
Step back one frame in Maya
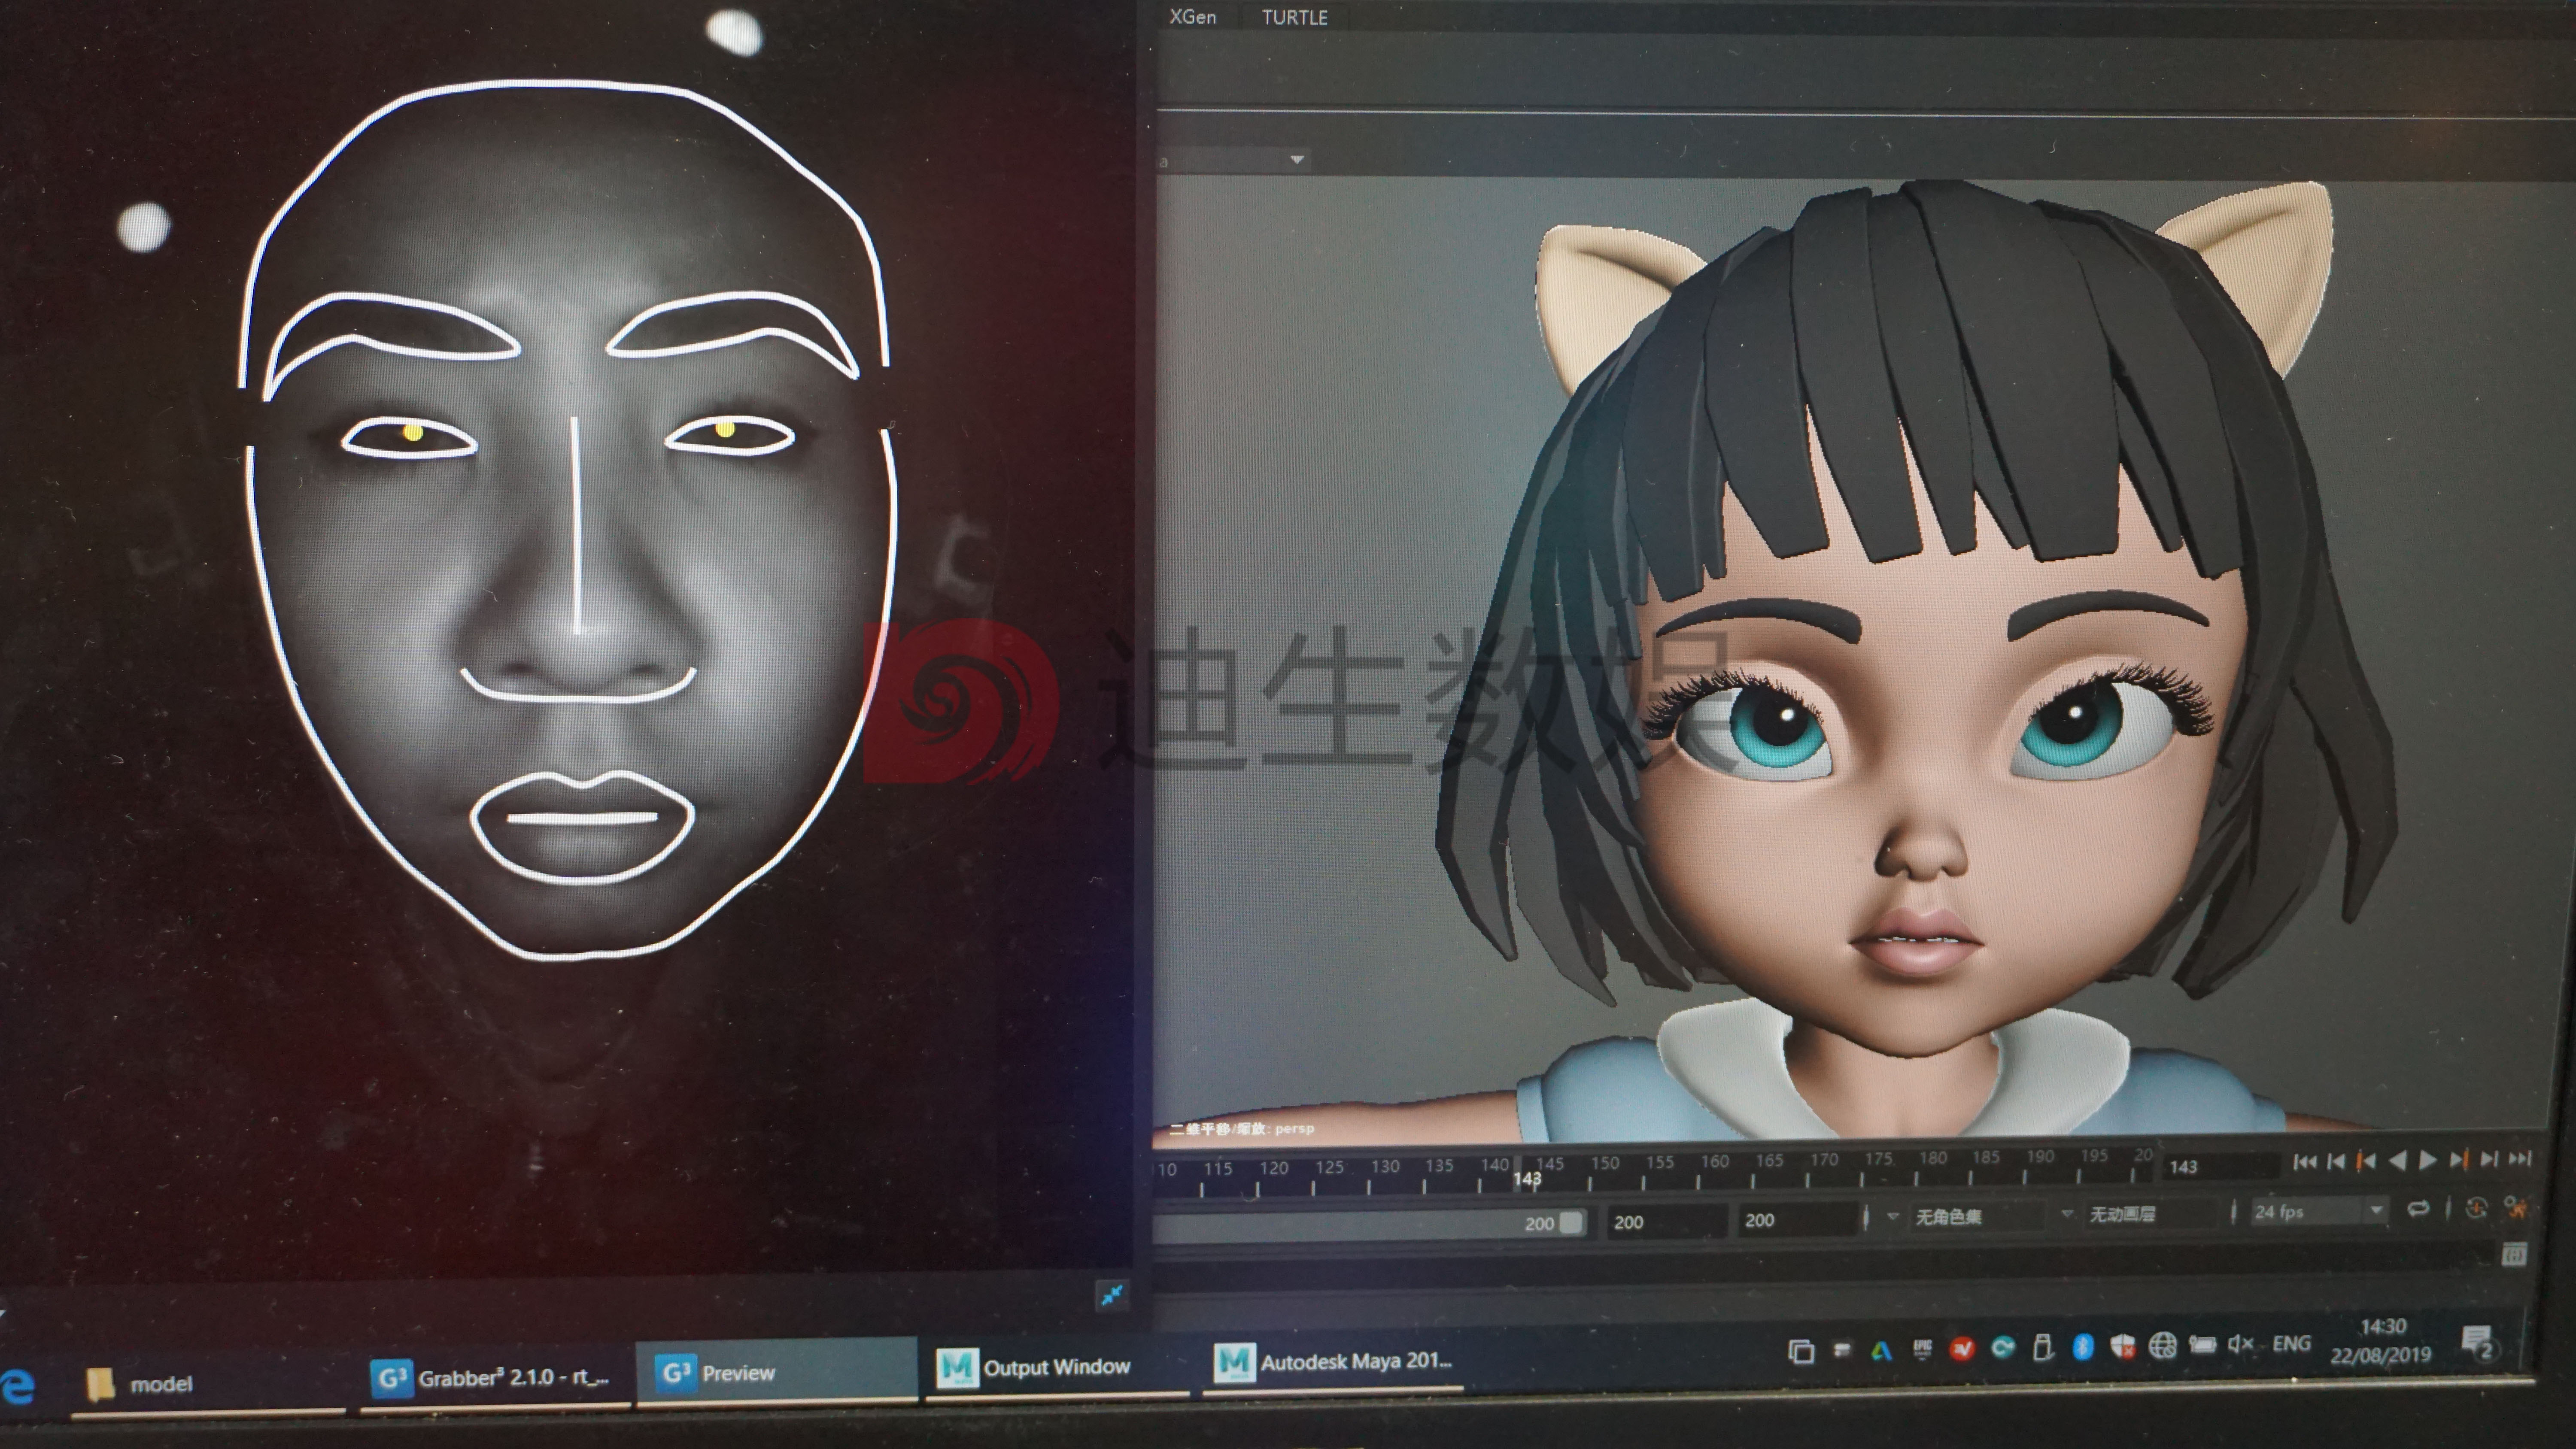[x=2336, y=1161]
